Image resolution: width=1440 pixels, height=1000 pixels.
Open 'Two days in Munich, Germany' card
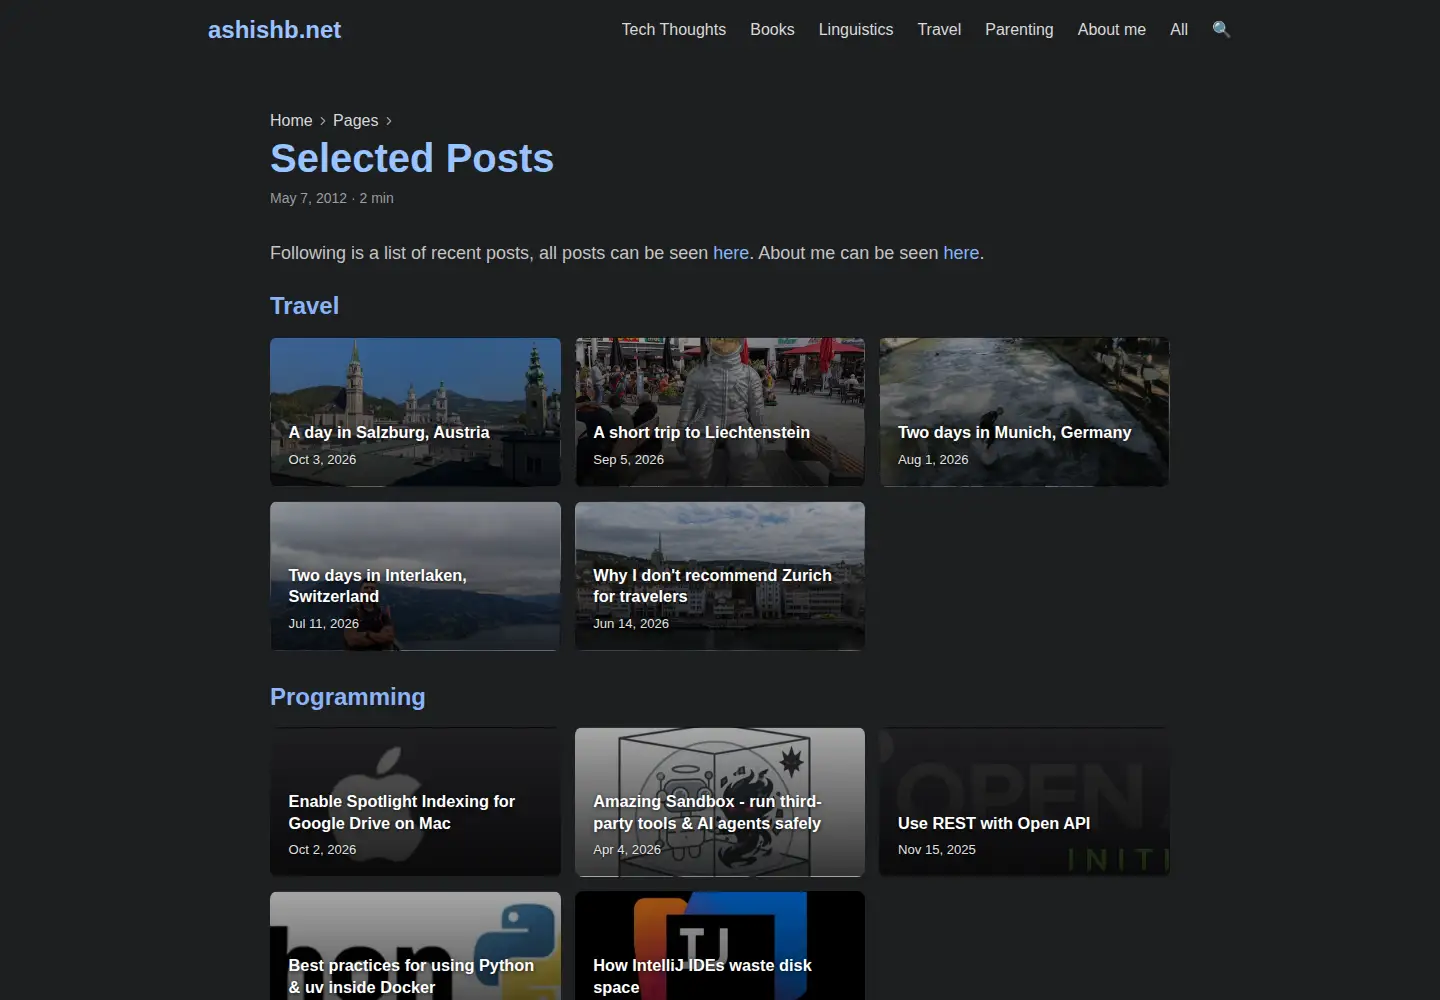click(1024, 412)
